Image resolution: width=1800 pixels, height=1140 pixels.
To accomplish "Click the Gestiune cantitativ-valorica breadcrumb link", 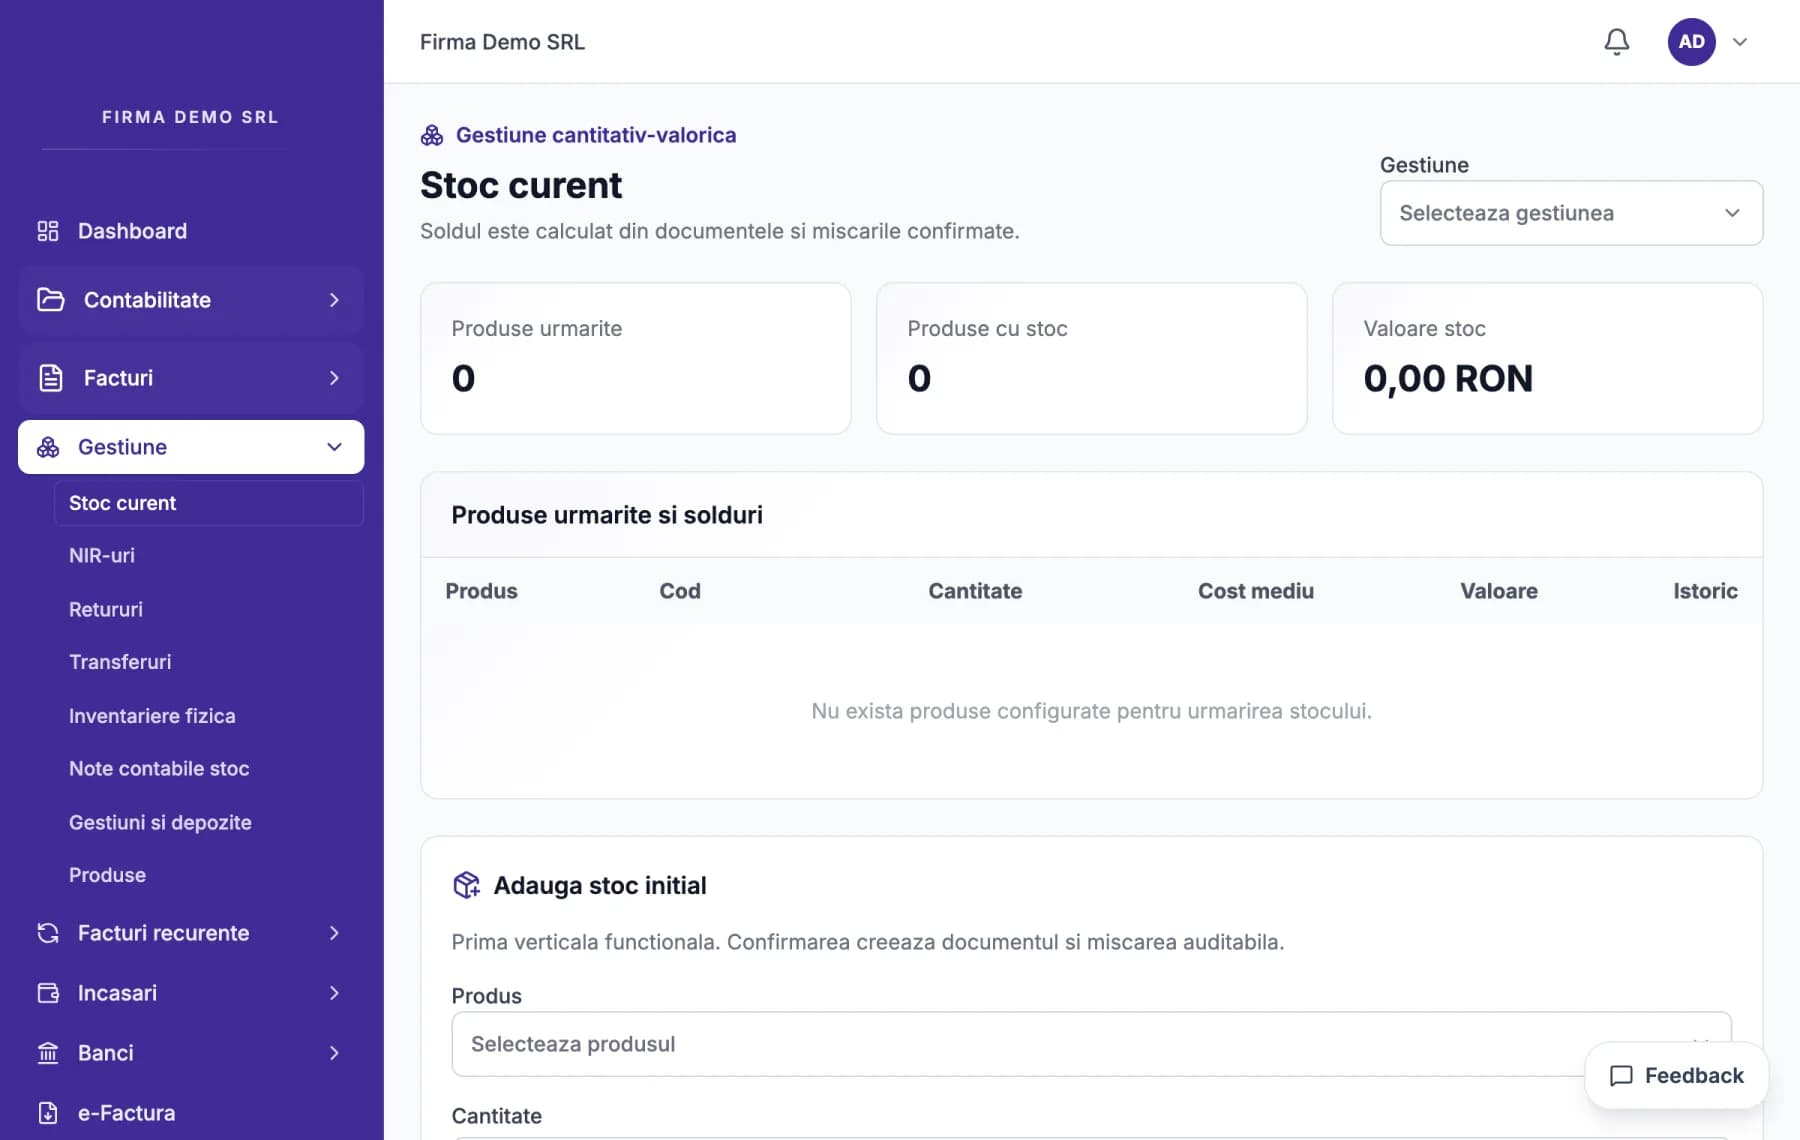I will point(596,135).
